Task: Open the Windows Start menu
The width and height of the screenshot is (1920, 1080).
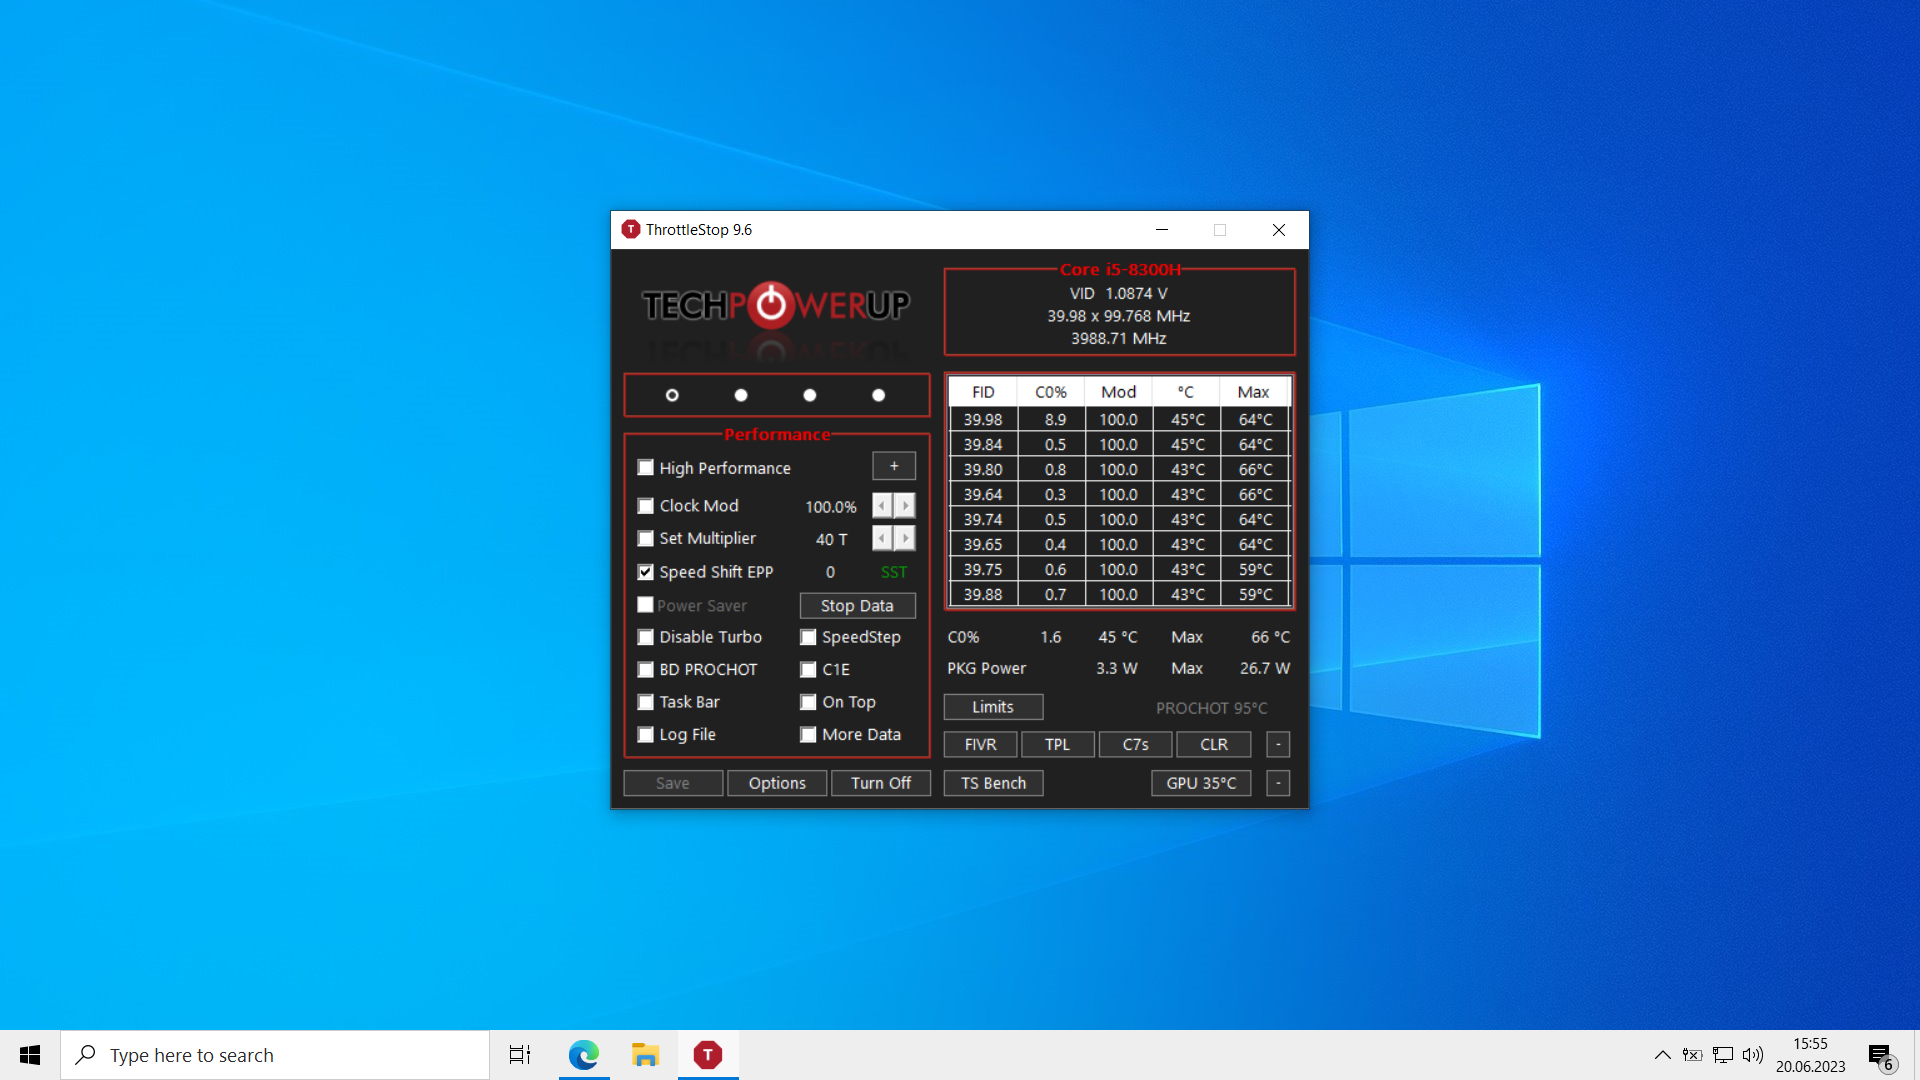Action: pyautogui.click(x=30, y=1055)
